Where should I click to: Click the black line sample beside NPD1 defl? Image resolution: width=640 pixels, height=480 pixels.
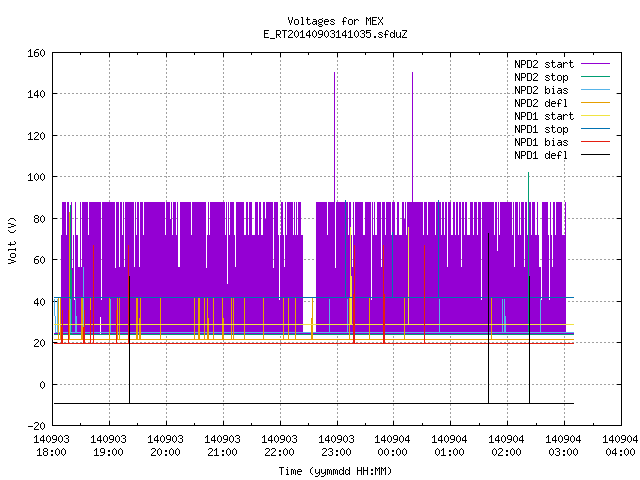click(x=595, y=155)
